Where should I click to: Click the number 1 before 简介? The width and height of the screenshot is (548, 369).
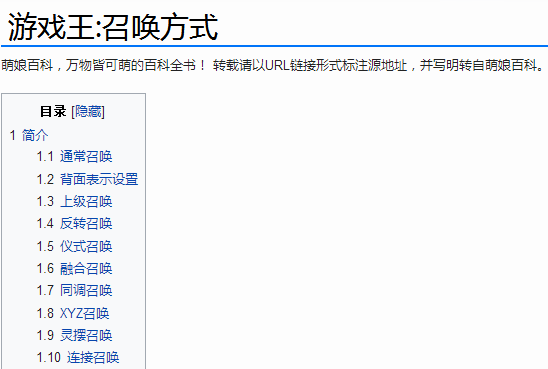[x=13, y=135]
